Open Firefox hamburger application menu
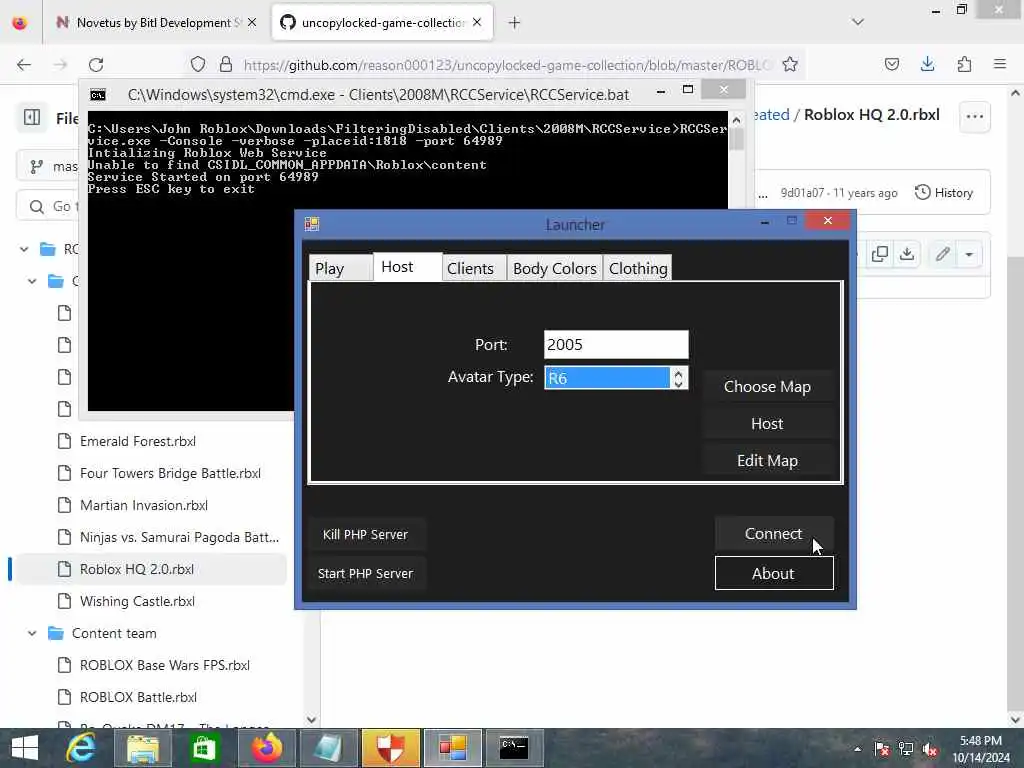 [x=1000, y=64]
